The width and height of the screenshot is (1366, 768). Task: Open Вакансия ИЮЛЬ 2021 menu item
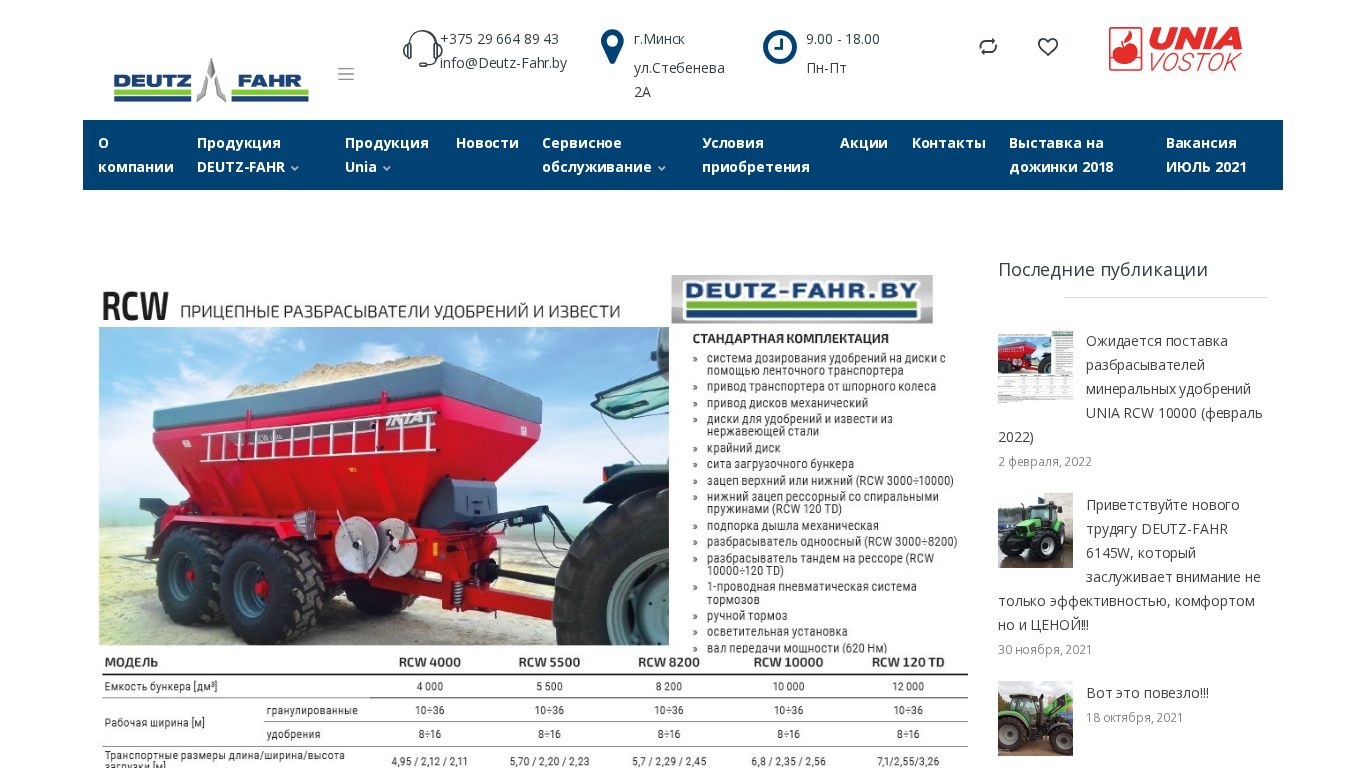[1206, 155]
